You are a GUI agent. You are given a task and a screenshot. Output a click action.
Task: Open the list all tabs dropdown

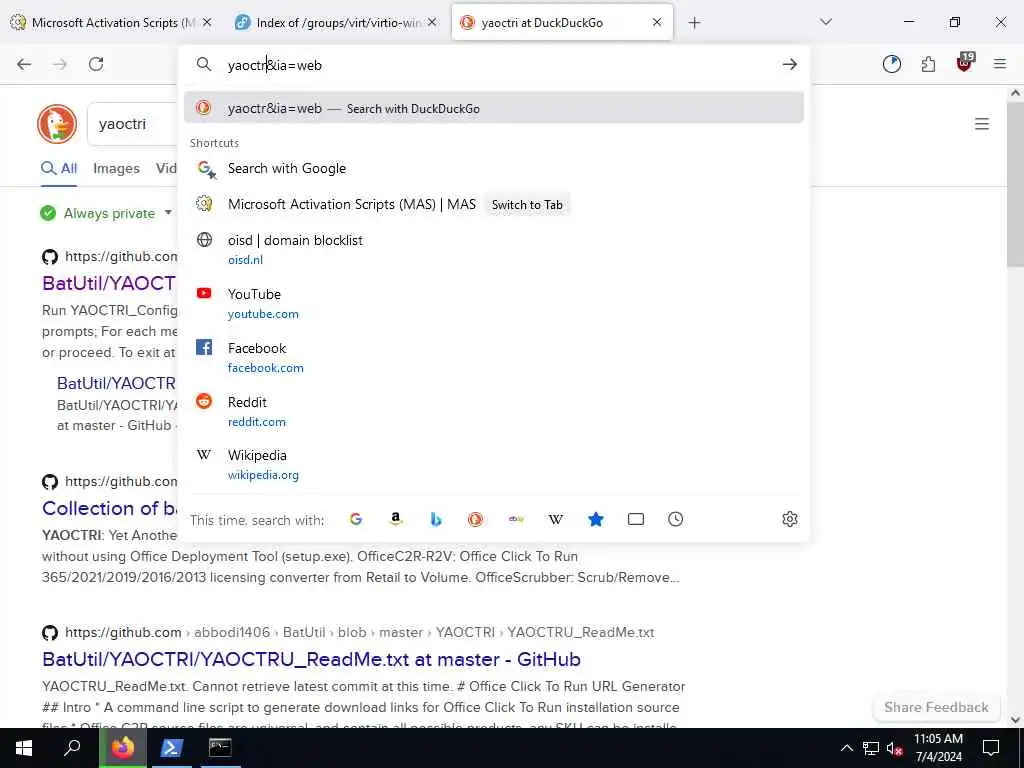point(825,22)
